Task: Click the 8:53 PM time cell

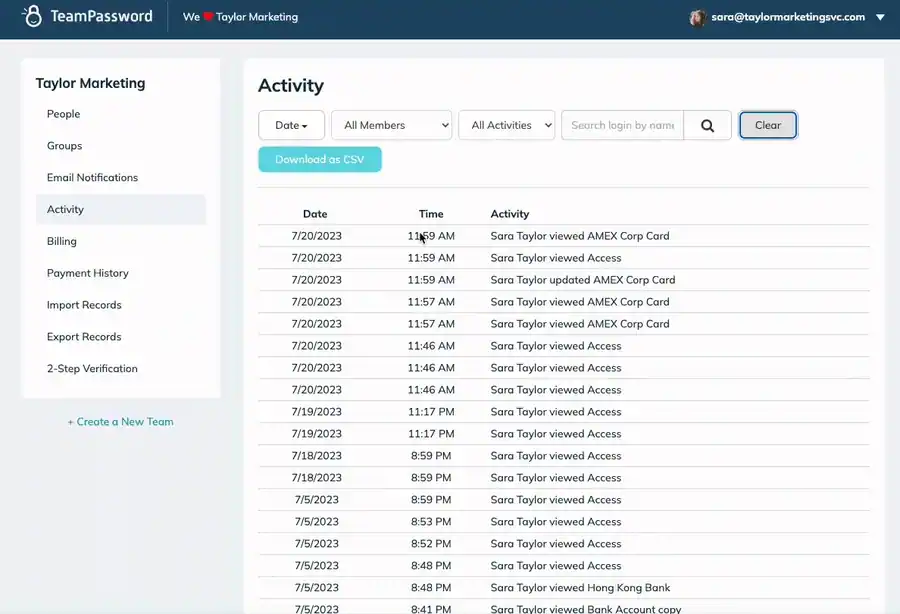Action: tap(431, 522)
